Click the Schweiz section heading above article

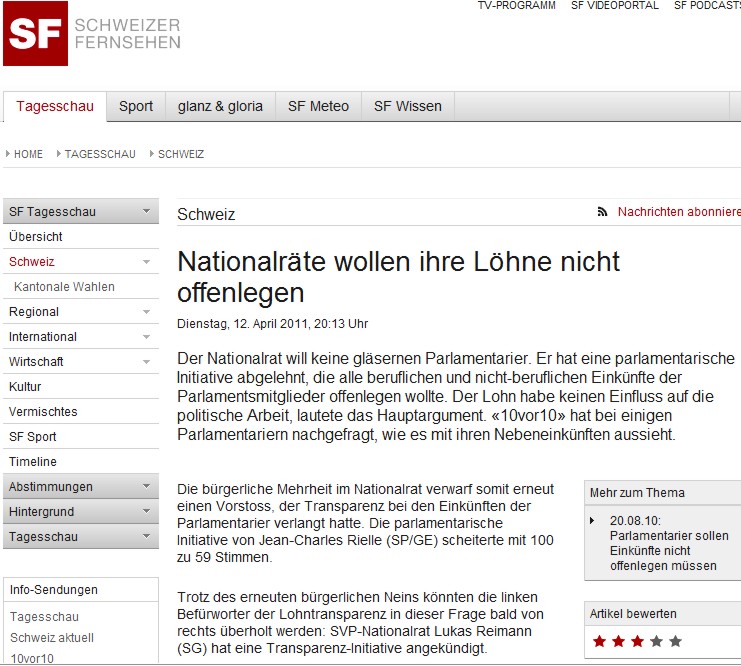tap(206, 215)
